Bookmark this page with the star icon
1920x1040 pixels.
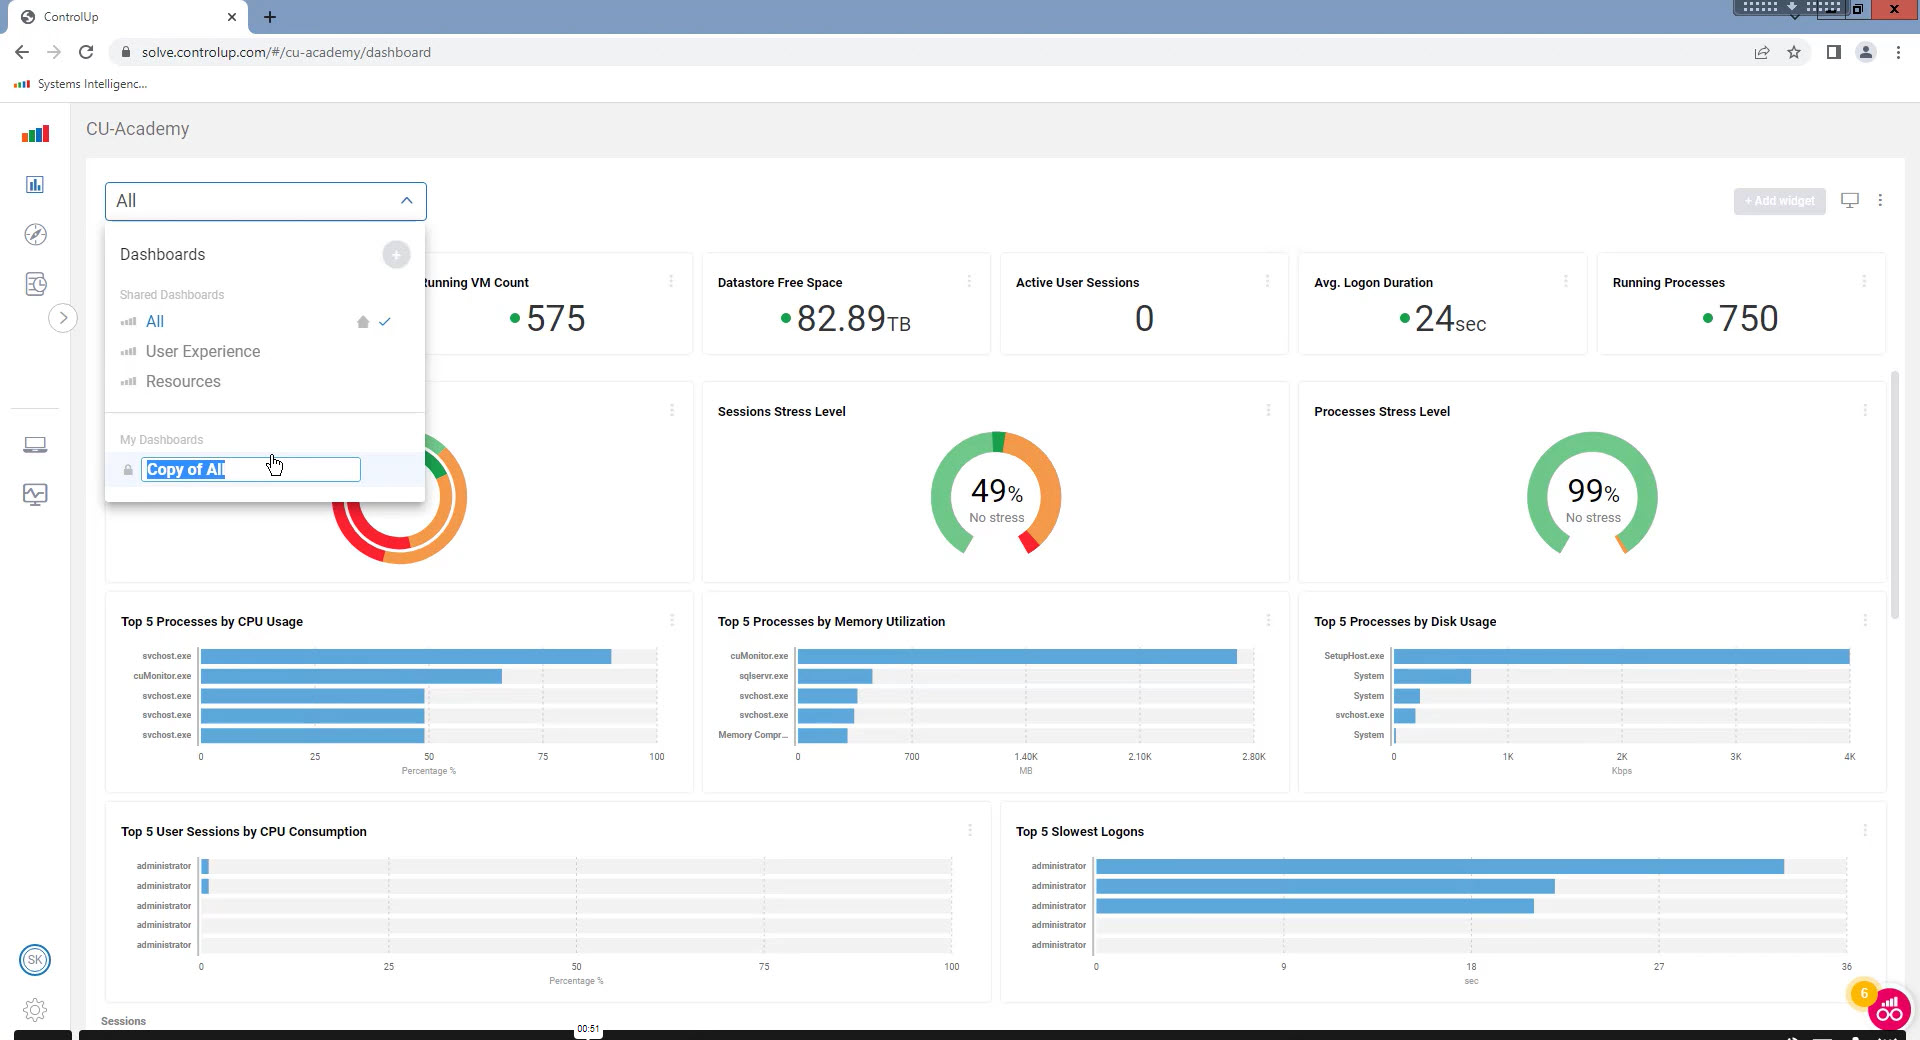point(1794,52)
